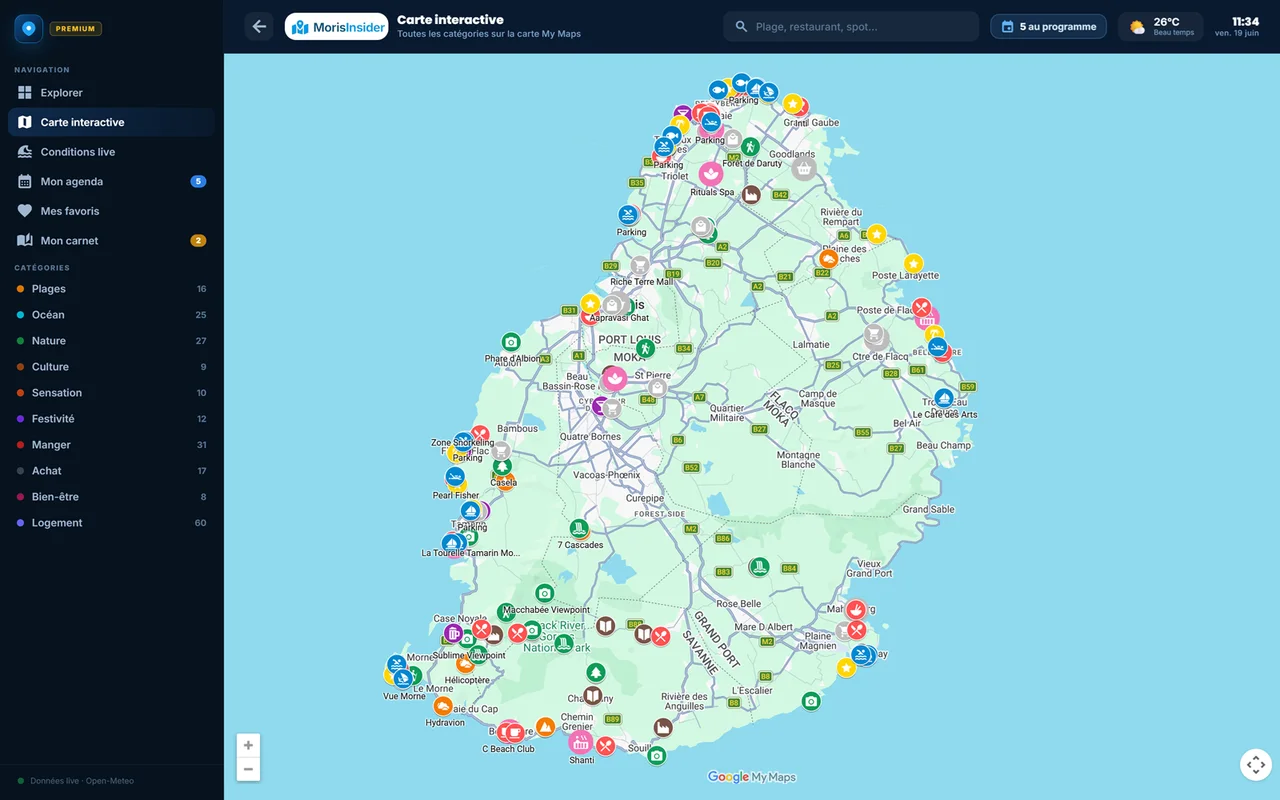Go to Mon agenda

(111, 182)
